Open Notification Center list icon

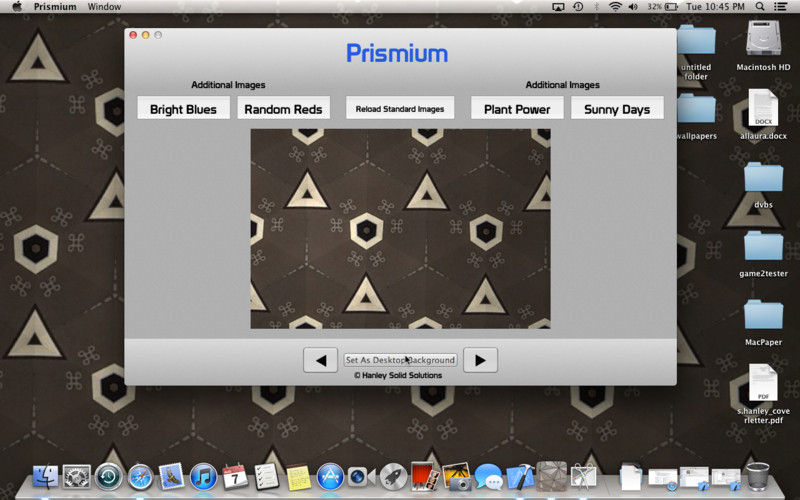780,7
